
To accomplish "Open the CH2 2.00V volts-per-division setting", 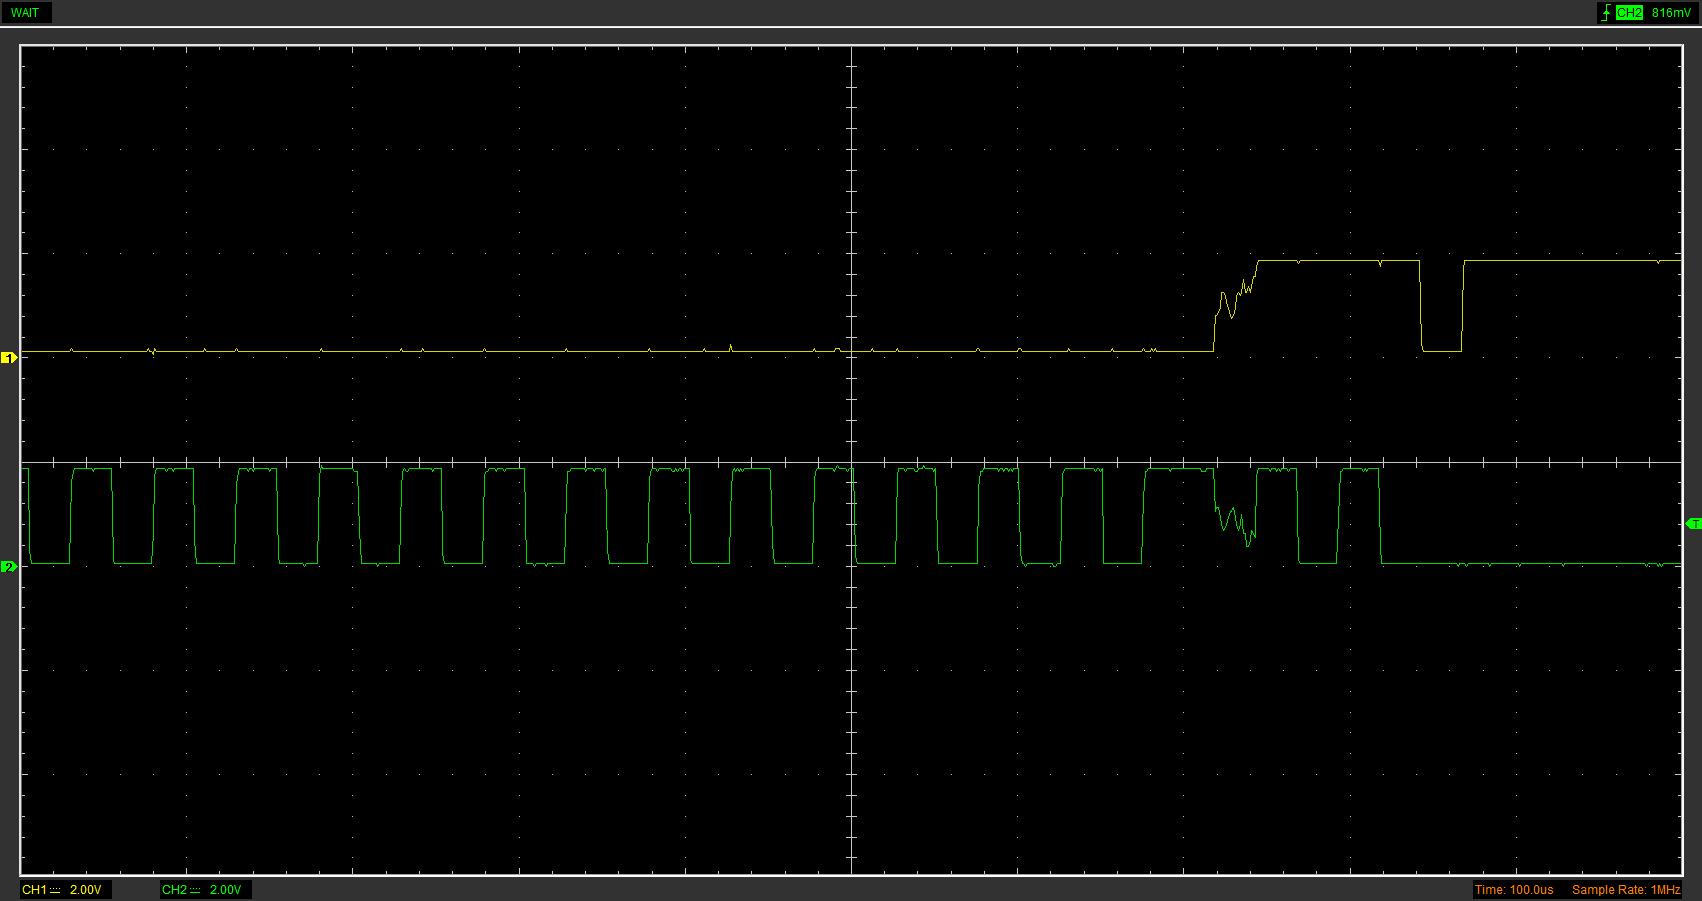I will point(225,889).
